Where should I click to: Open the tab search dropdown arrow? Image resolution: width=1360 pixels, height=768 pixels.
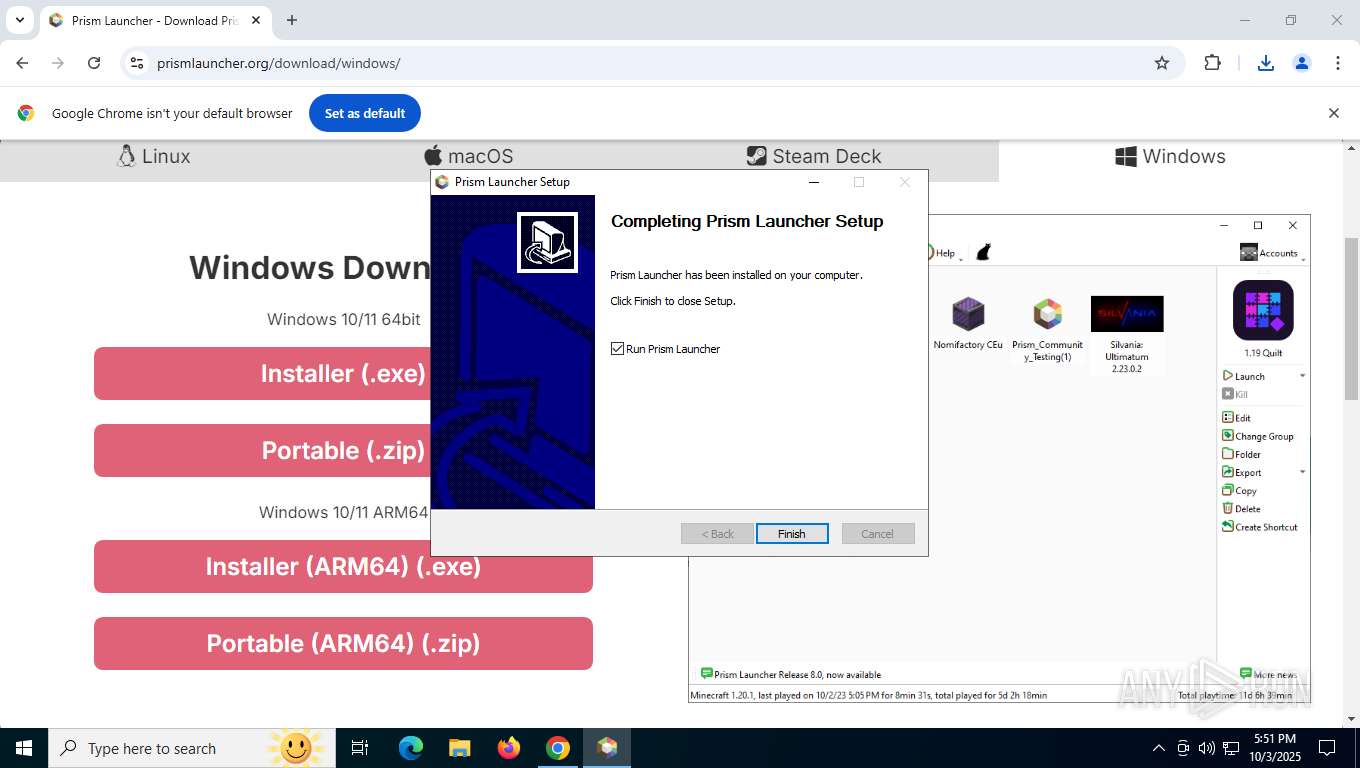19,20
